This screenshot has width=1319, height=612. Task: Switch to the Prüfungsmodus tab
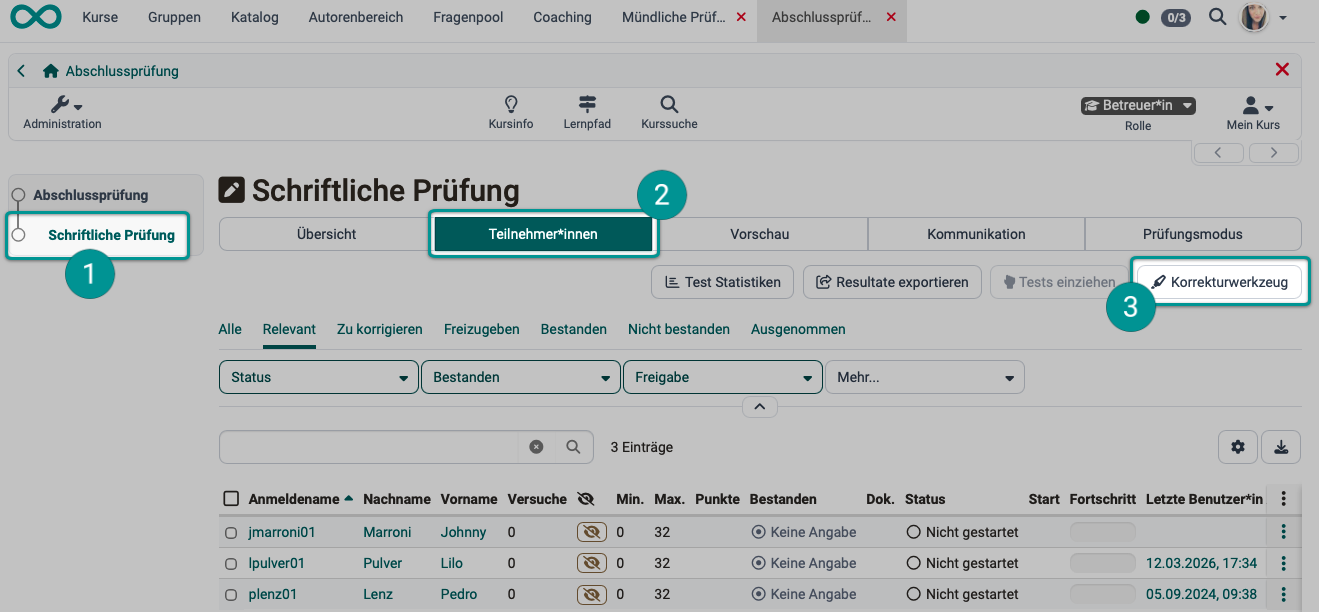pyautogui.click(x=1193, y=234)
